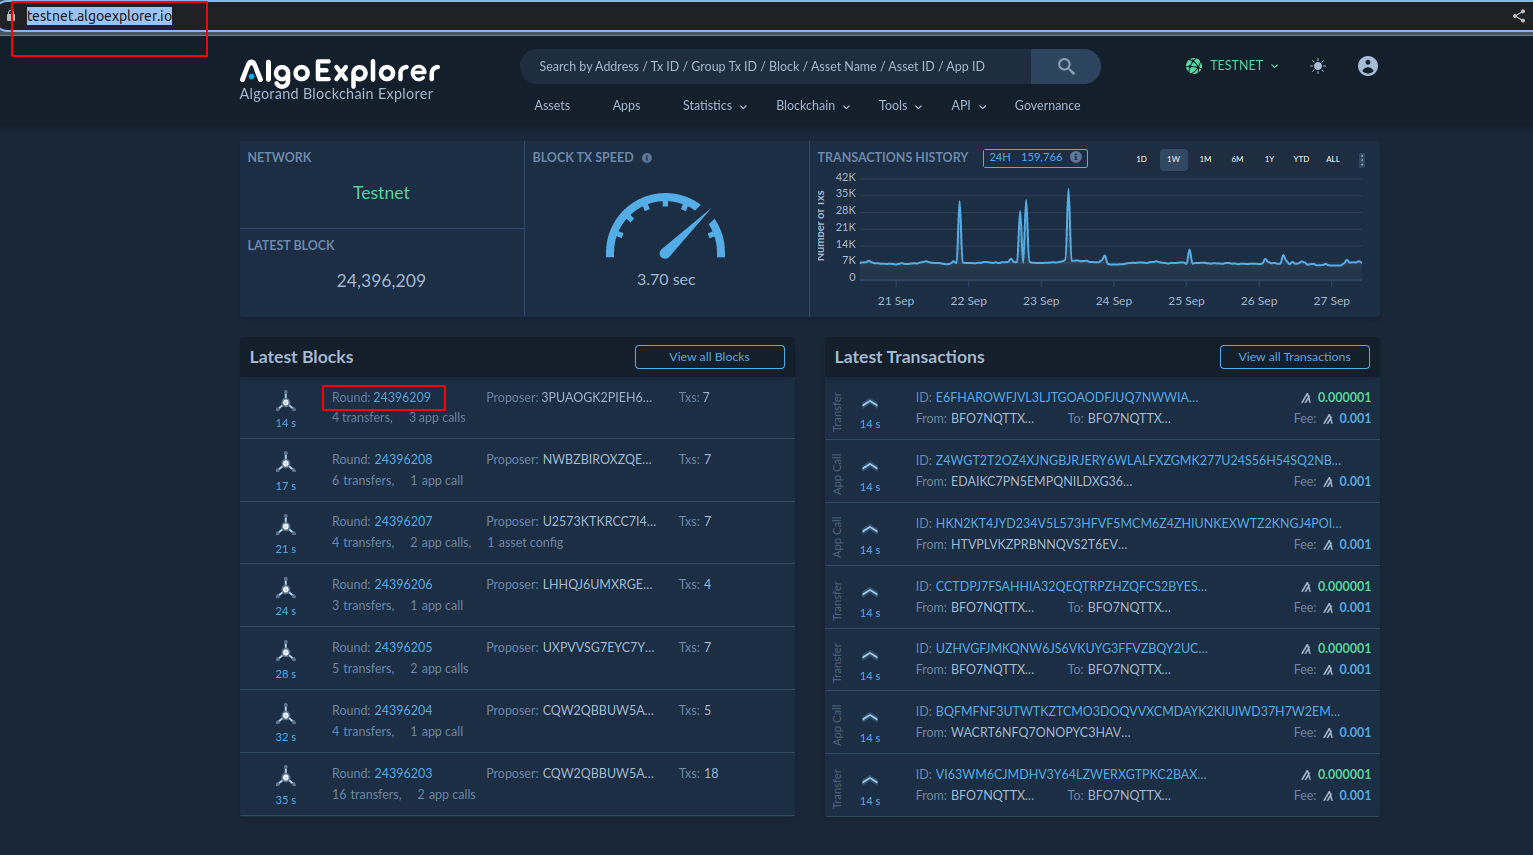Image resolution: width=1533 pixels, height=855 pixels.
Task: Click View all Transactions button
Action: pyautogui.click(x=1295, y=357)
